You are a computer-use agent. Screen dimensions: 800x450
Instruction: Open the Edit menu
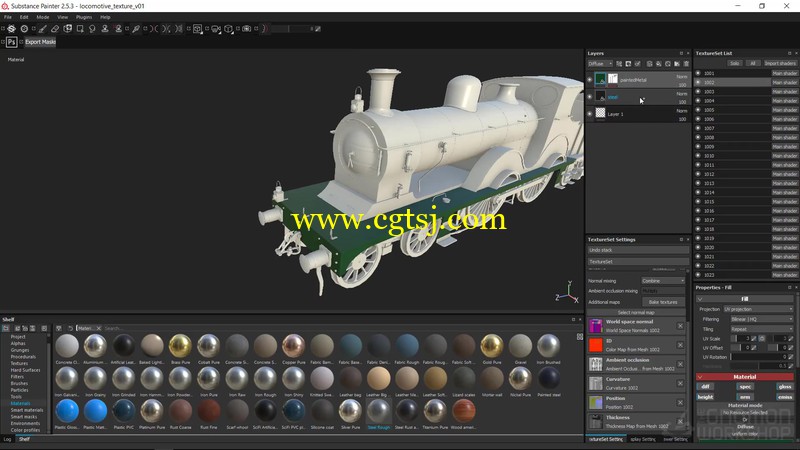(24, 17)
